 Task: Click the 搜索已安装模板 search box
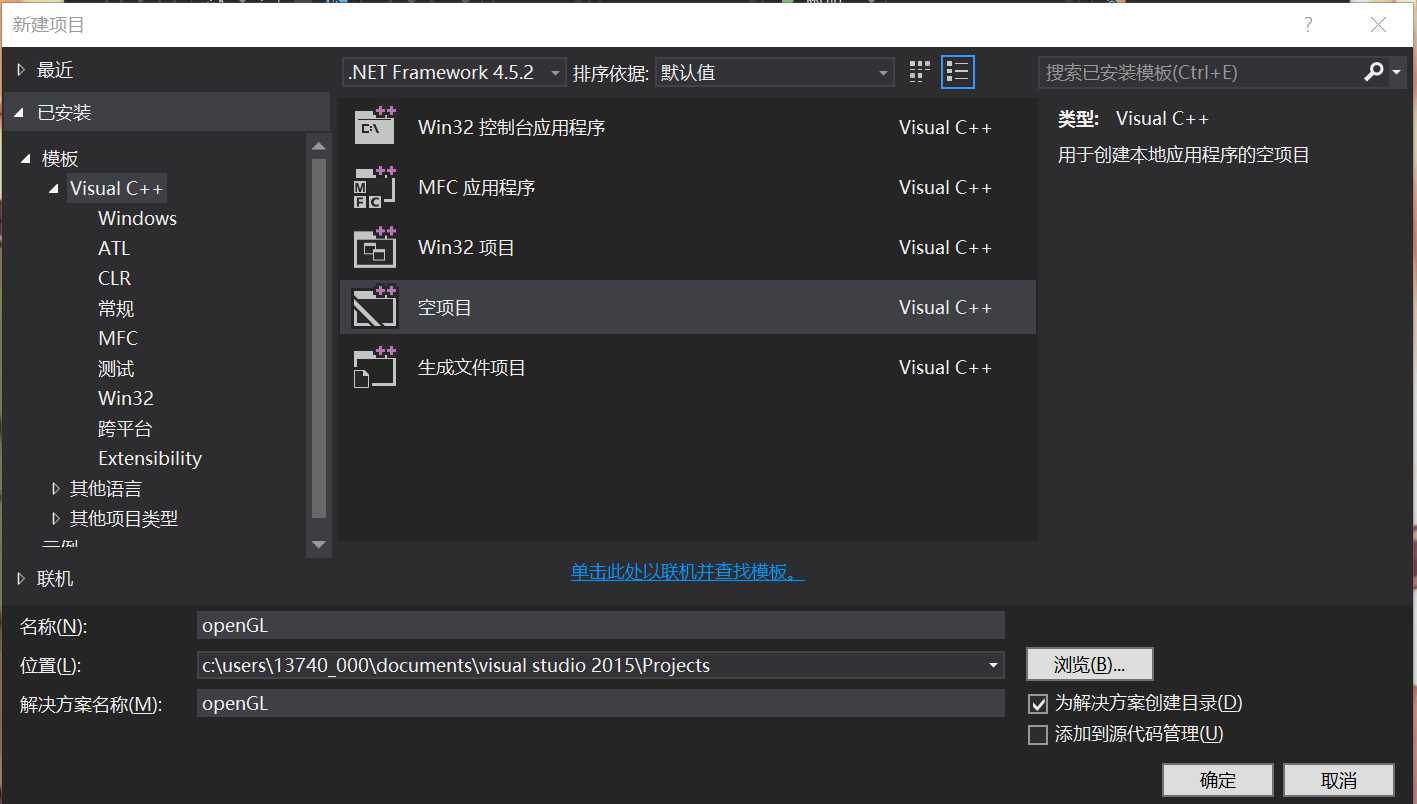[x=1200, y=72]
